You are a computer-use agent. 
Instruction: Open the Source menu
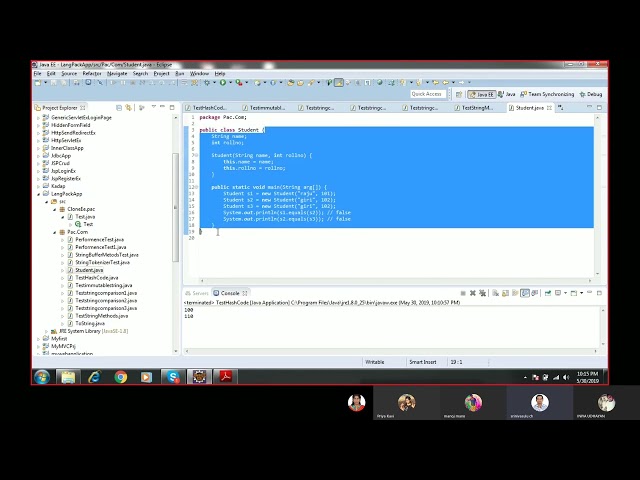(69, 73)
